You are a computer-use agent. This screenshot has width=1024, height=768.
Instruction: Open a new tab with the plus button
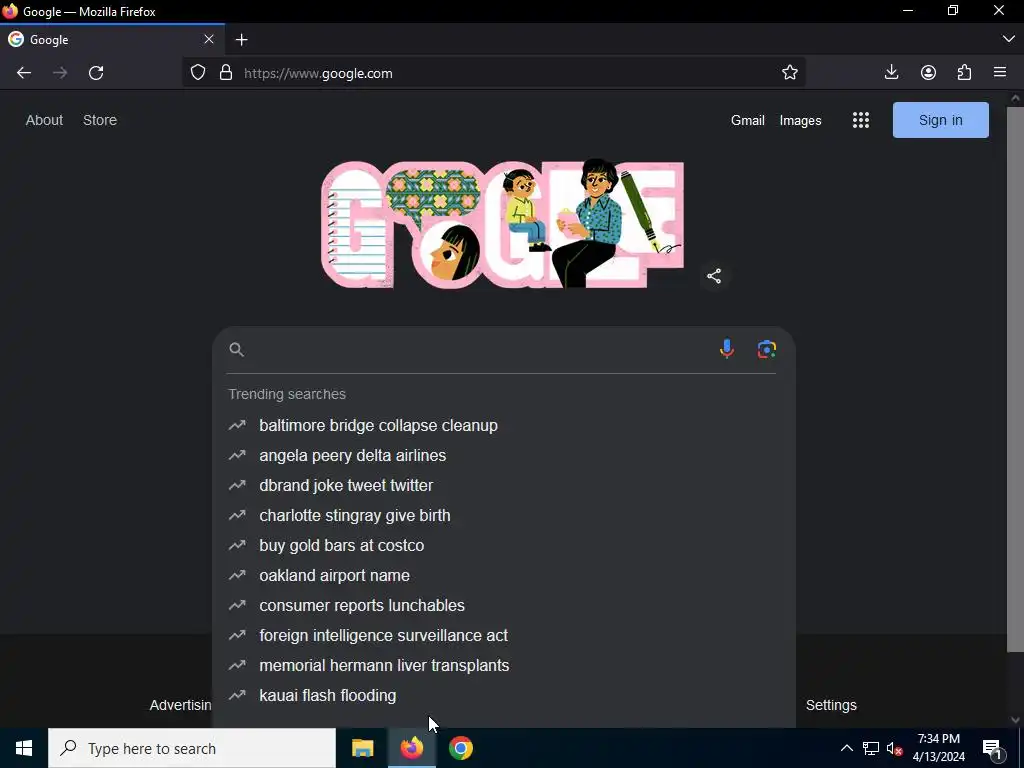[x=242, y=40]
